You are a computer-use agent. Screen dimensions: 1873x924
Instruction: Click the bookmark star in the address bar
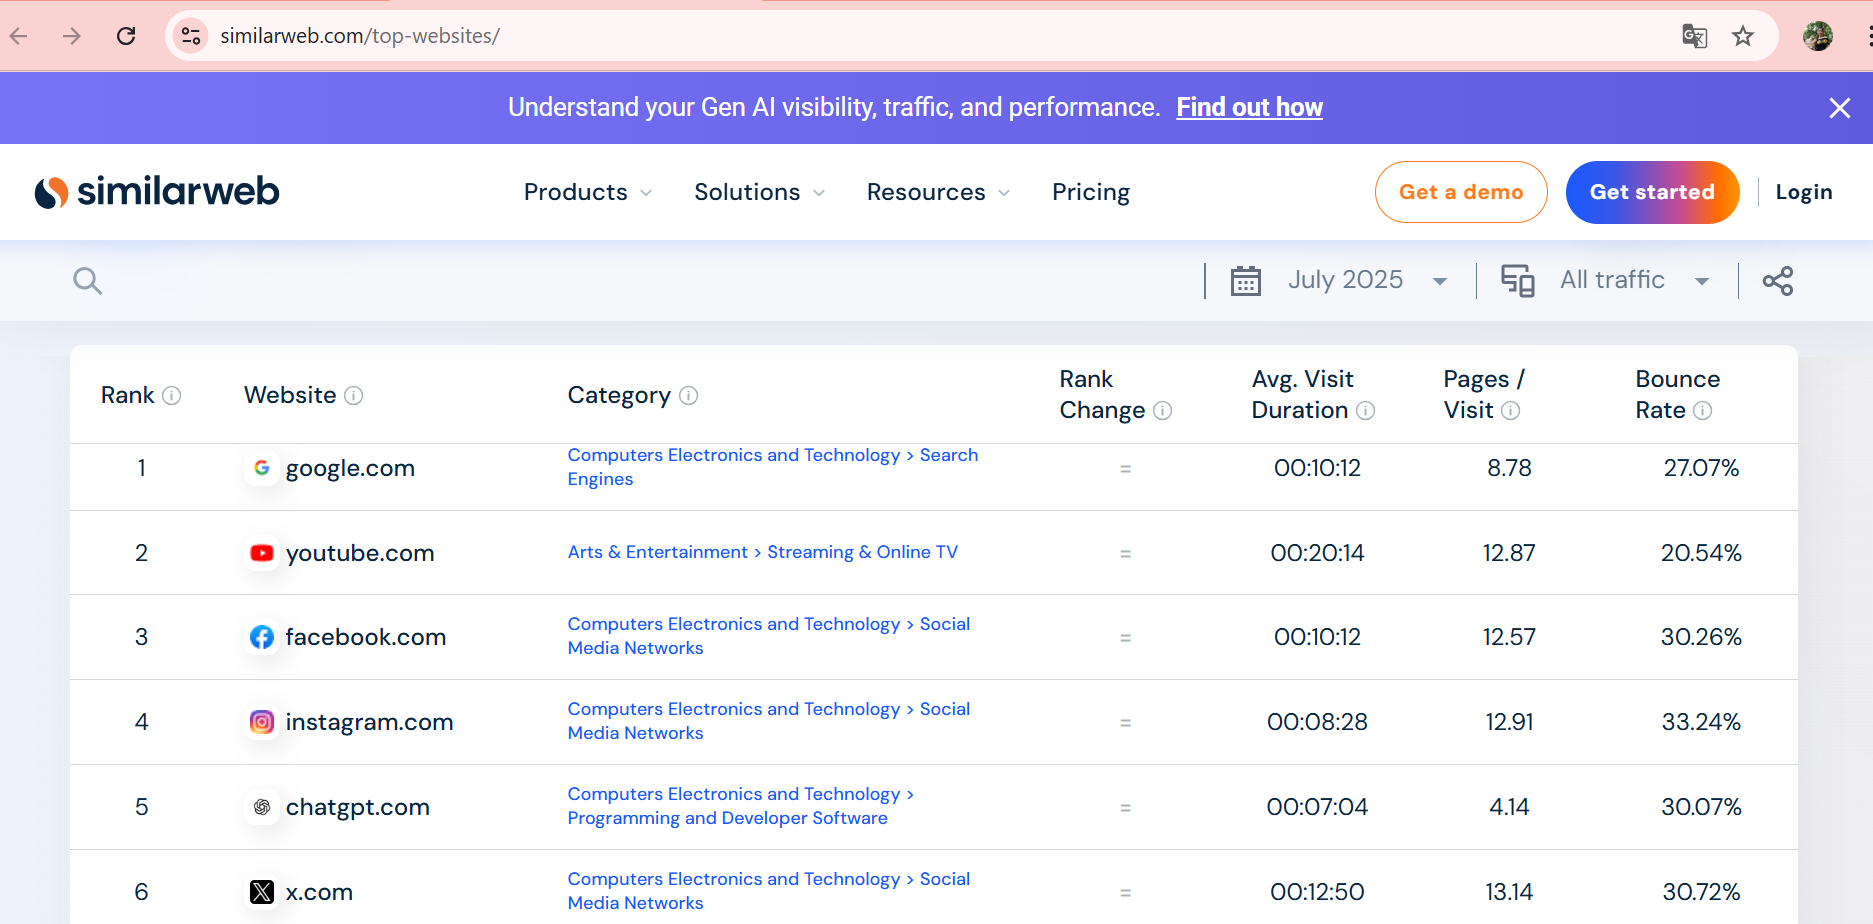click(1743, 35)
